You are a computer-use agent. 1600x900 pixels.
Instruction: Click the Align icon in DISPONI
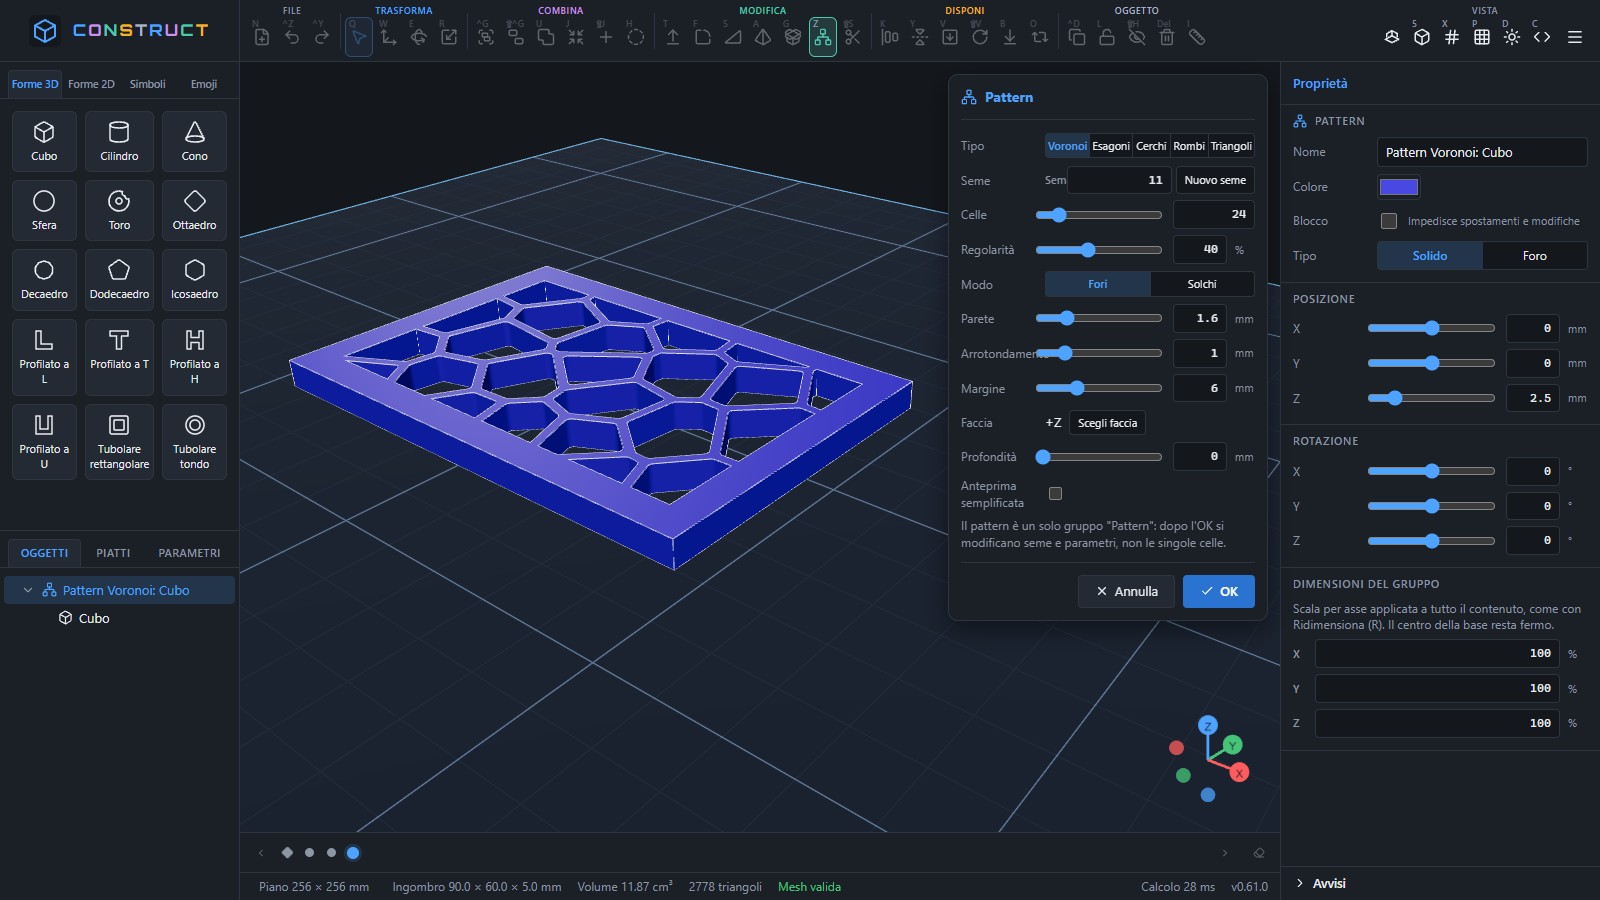click(x=890, y=37)
